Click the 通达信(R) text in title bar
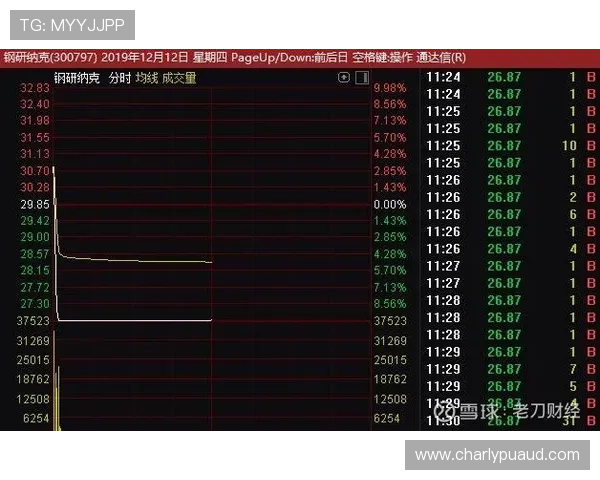This screenshot has height=480, width=600. [441, 57]
